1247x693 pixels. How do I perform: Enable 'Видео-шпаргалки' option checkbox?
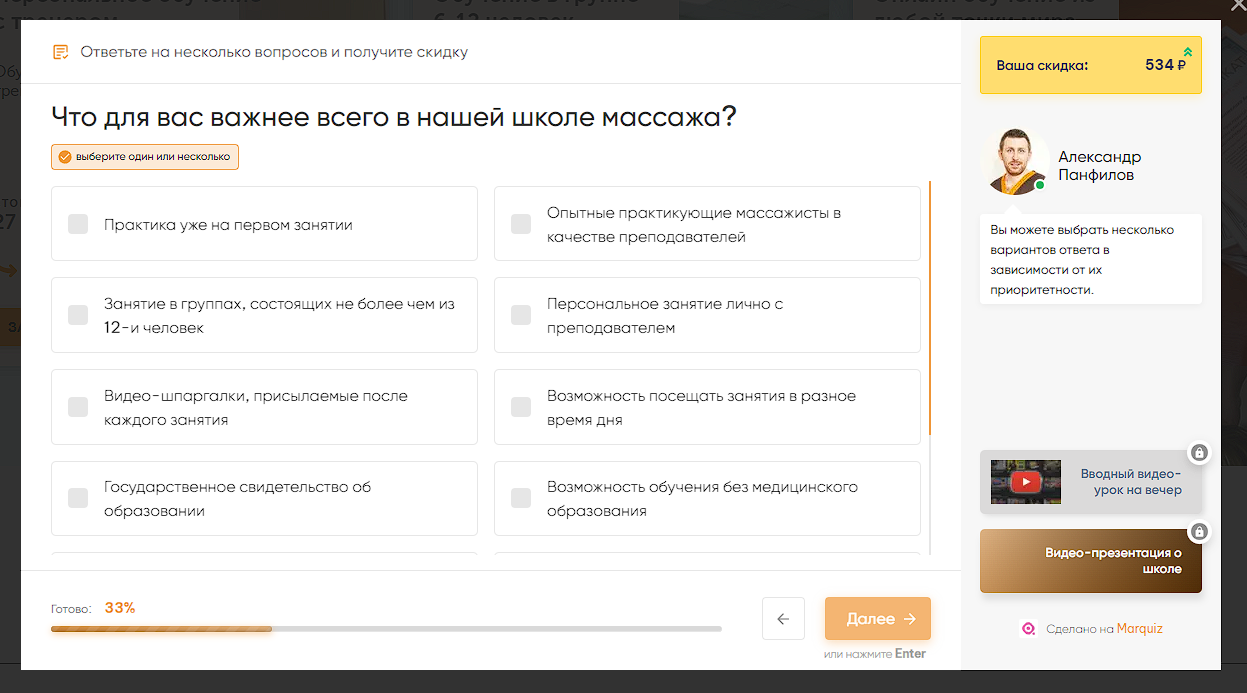pyautogui.click(x=78, y=407)
